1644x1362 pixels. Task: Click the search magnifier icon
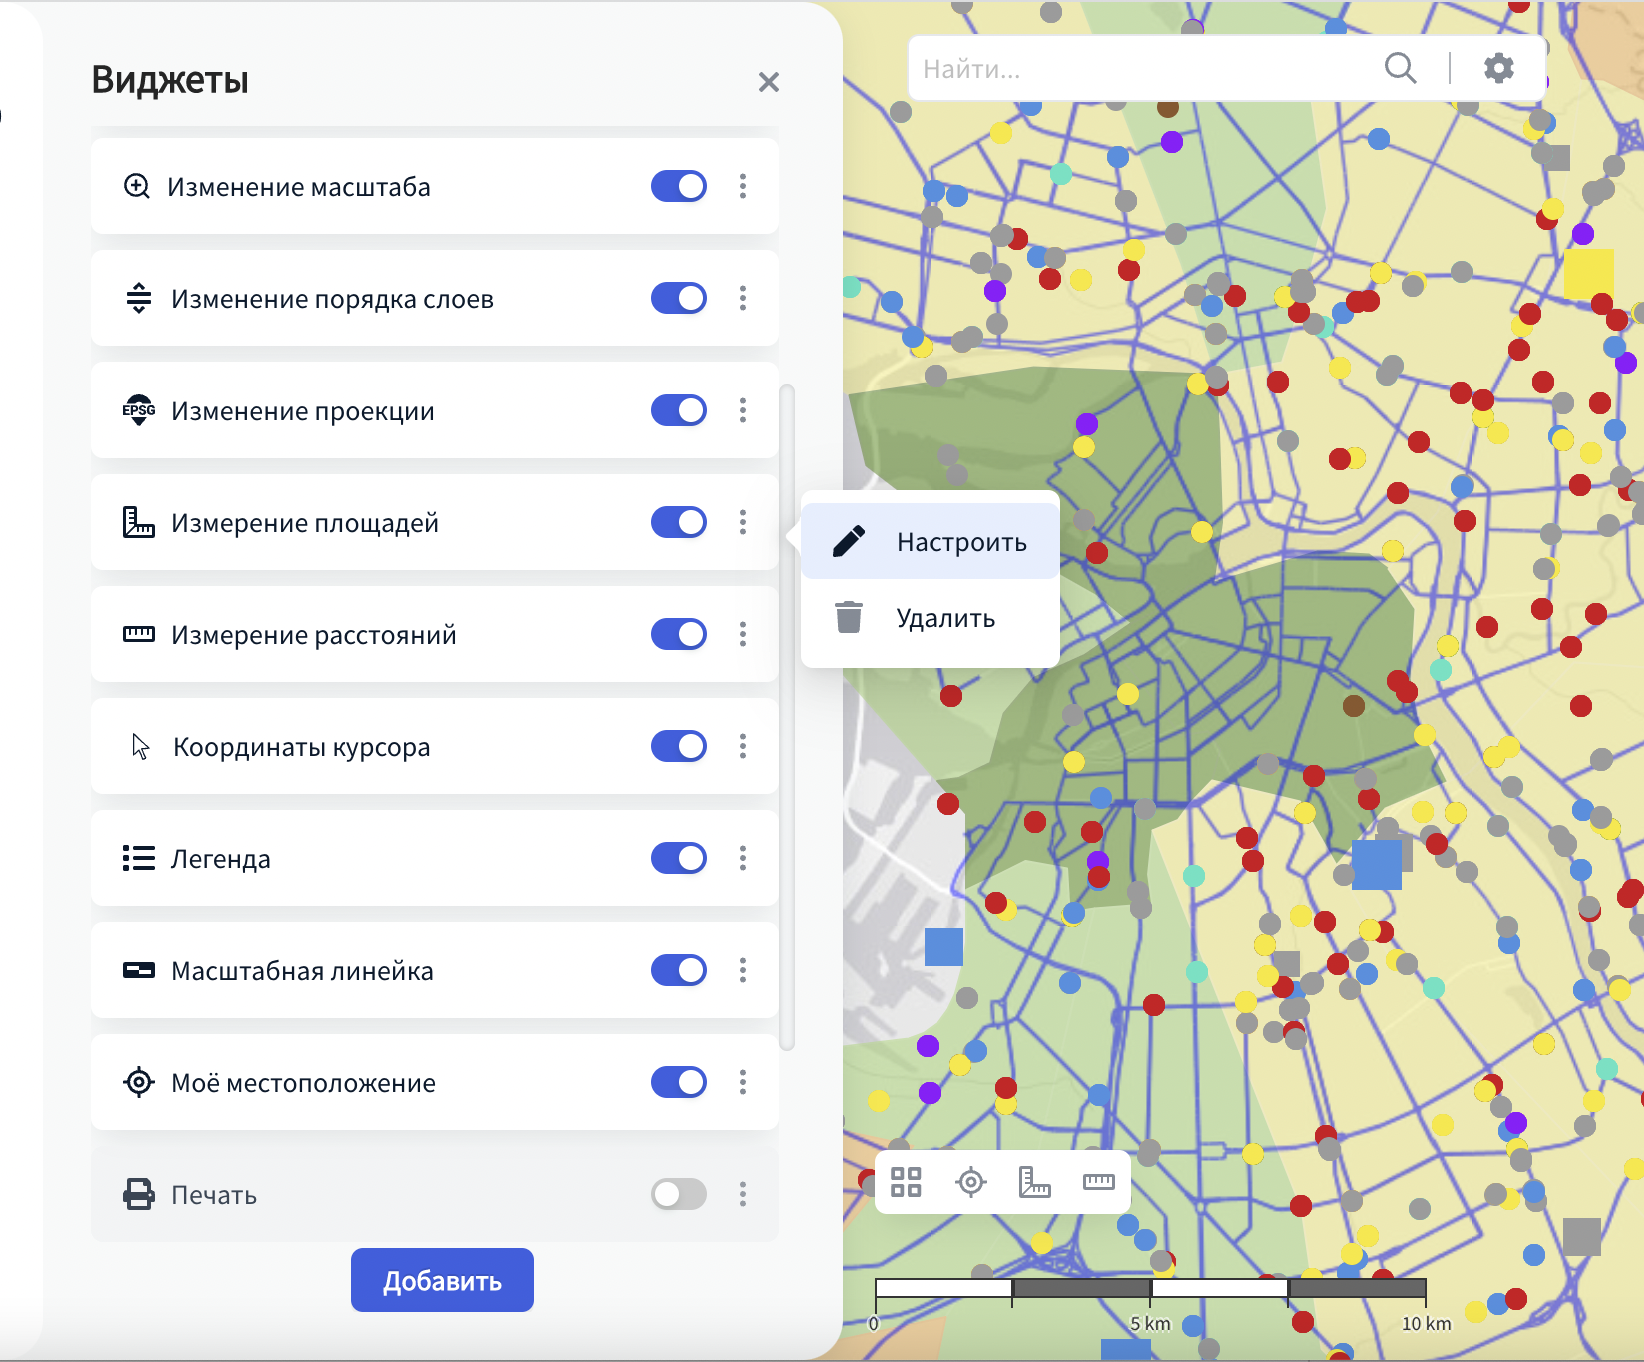[x=1400, y=68]
